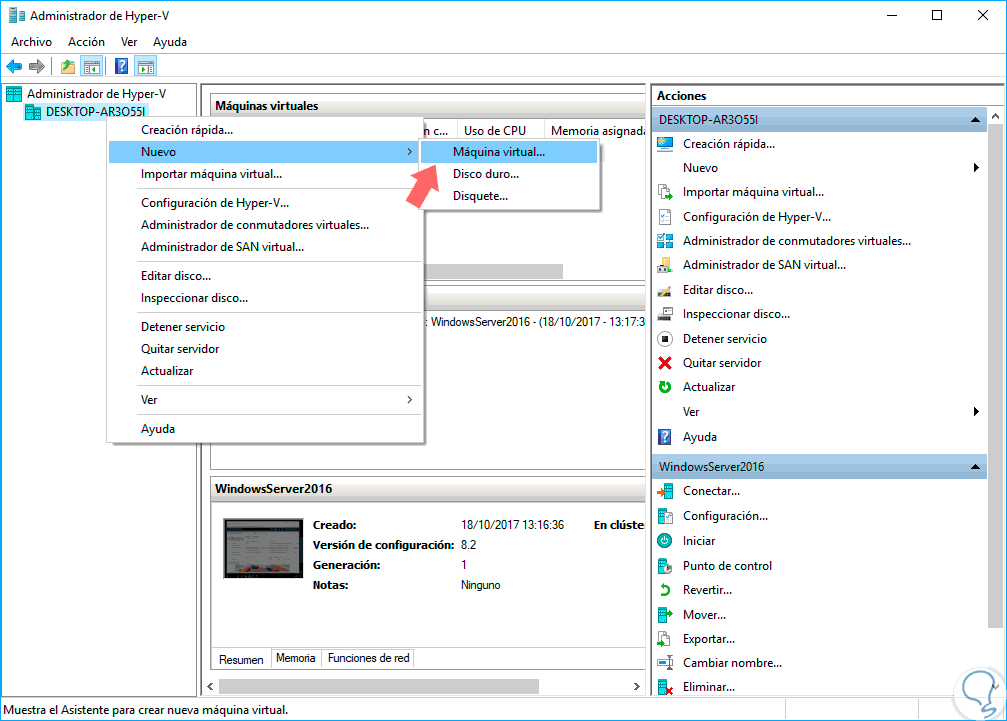The height and width of the screenshot is (721, 1007).
Task: Switch to the Resumen tab
Action: click(241, 659)
